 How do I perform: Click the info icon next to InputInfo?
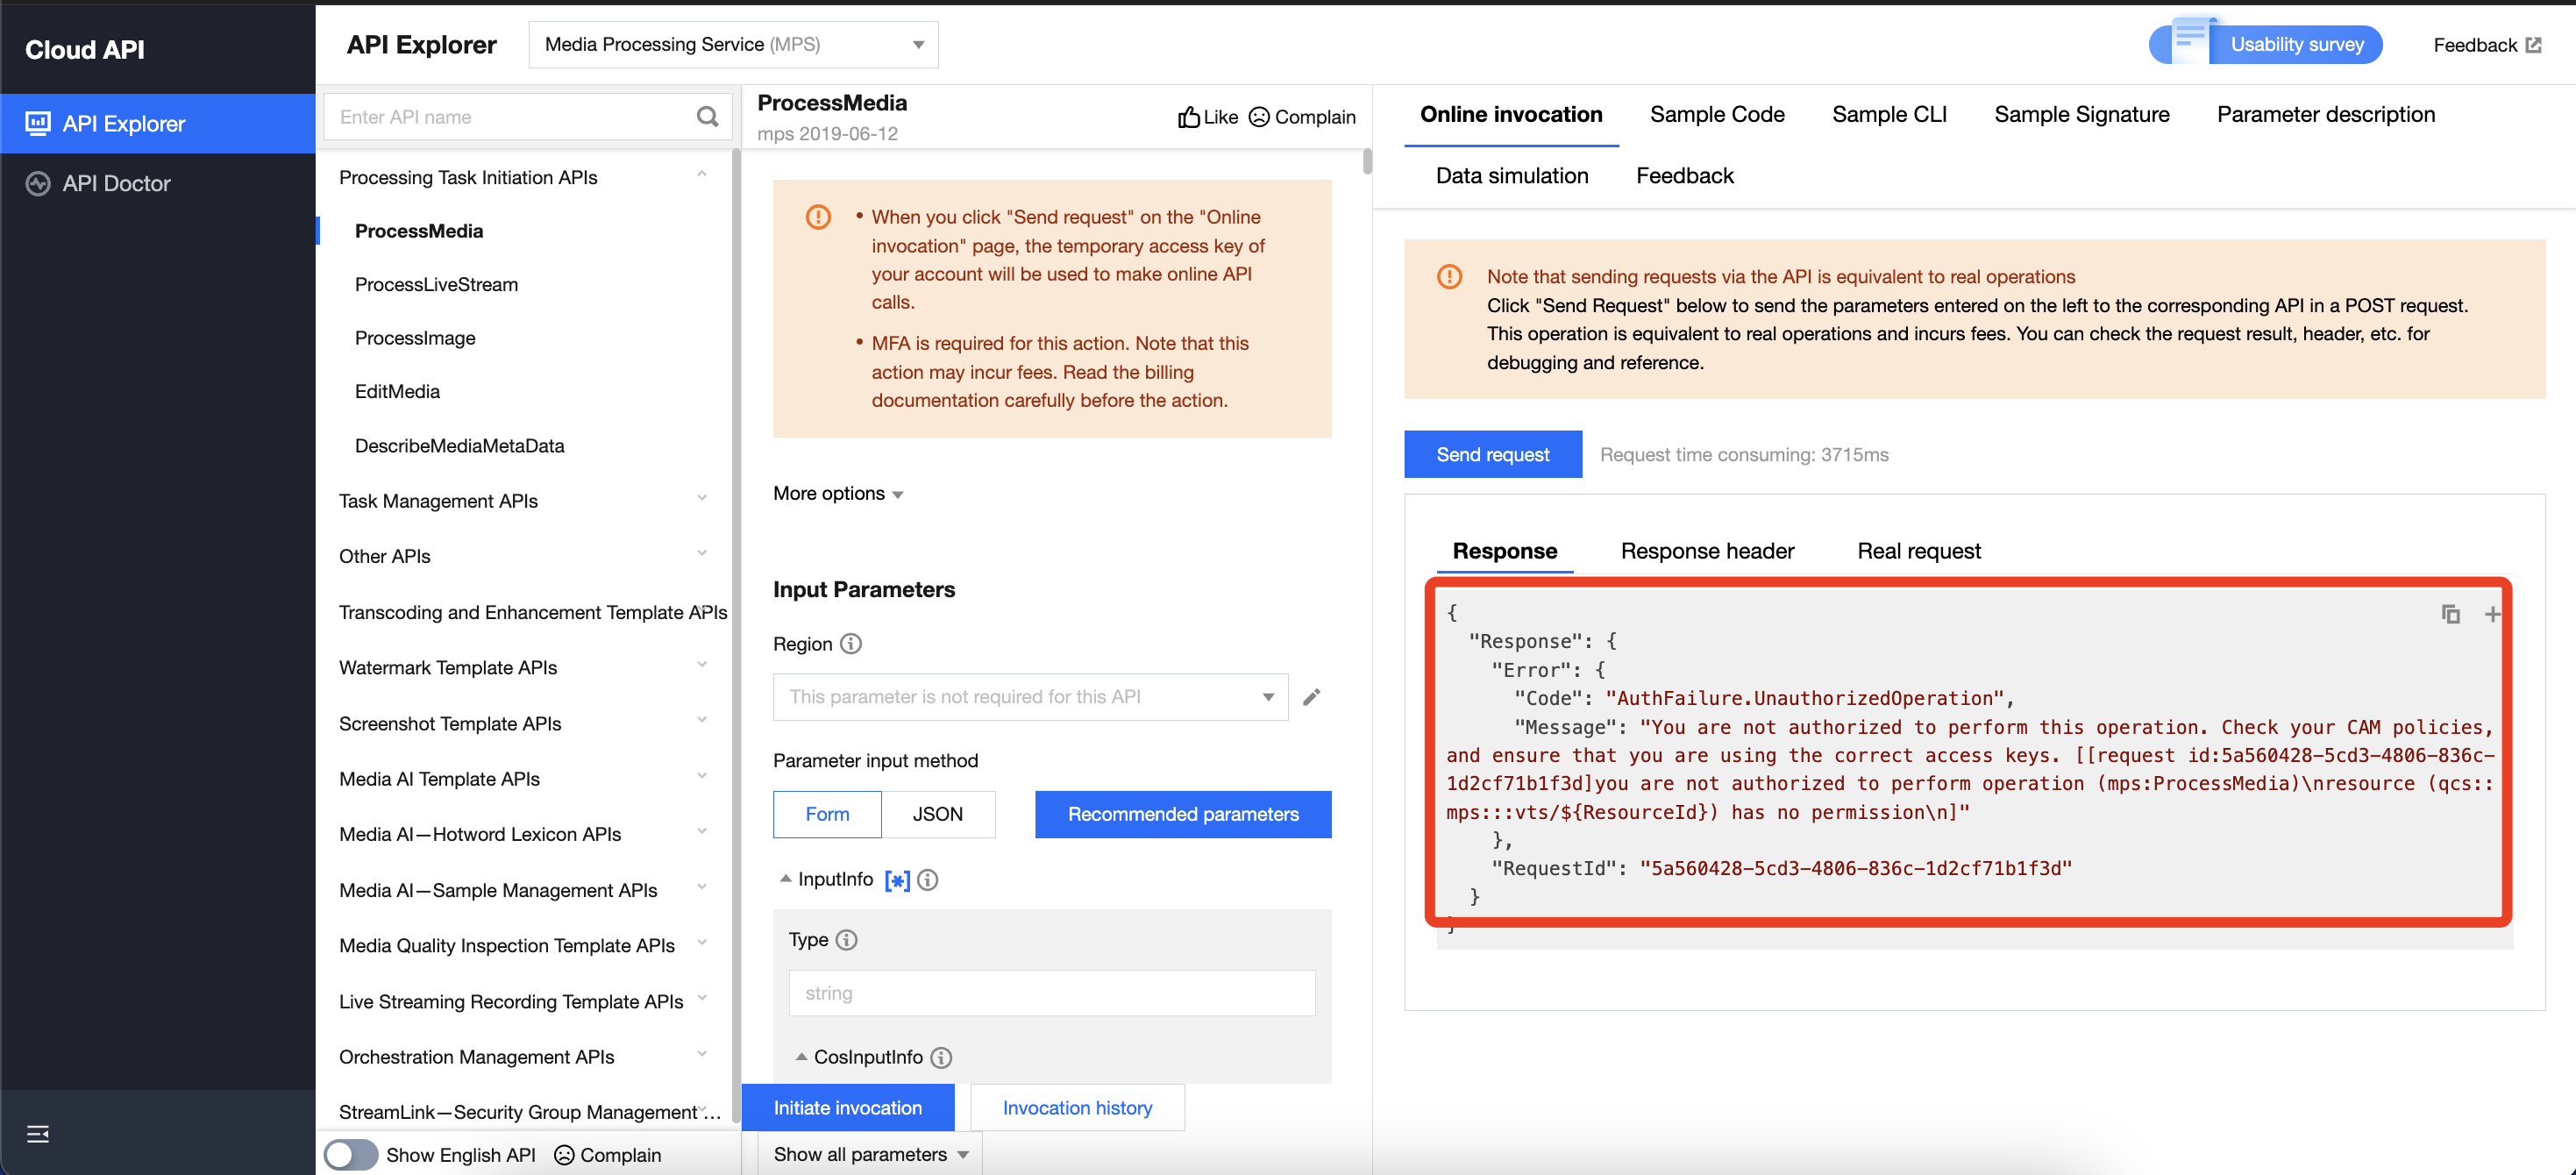[927, 880]
